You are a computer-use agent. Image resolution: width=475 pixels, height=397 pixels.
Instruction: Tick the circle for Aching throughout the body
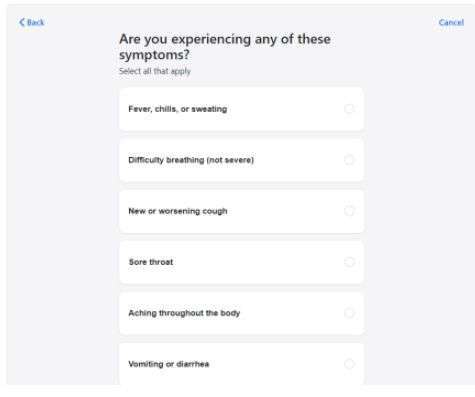pyautogui.click(x=349, y=313)
